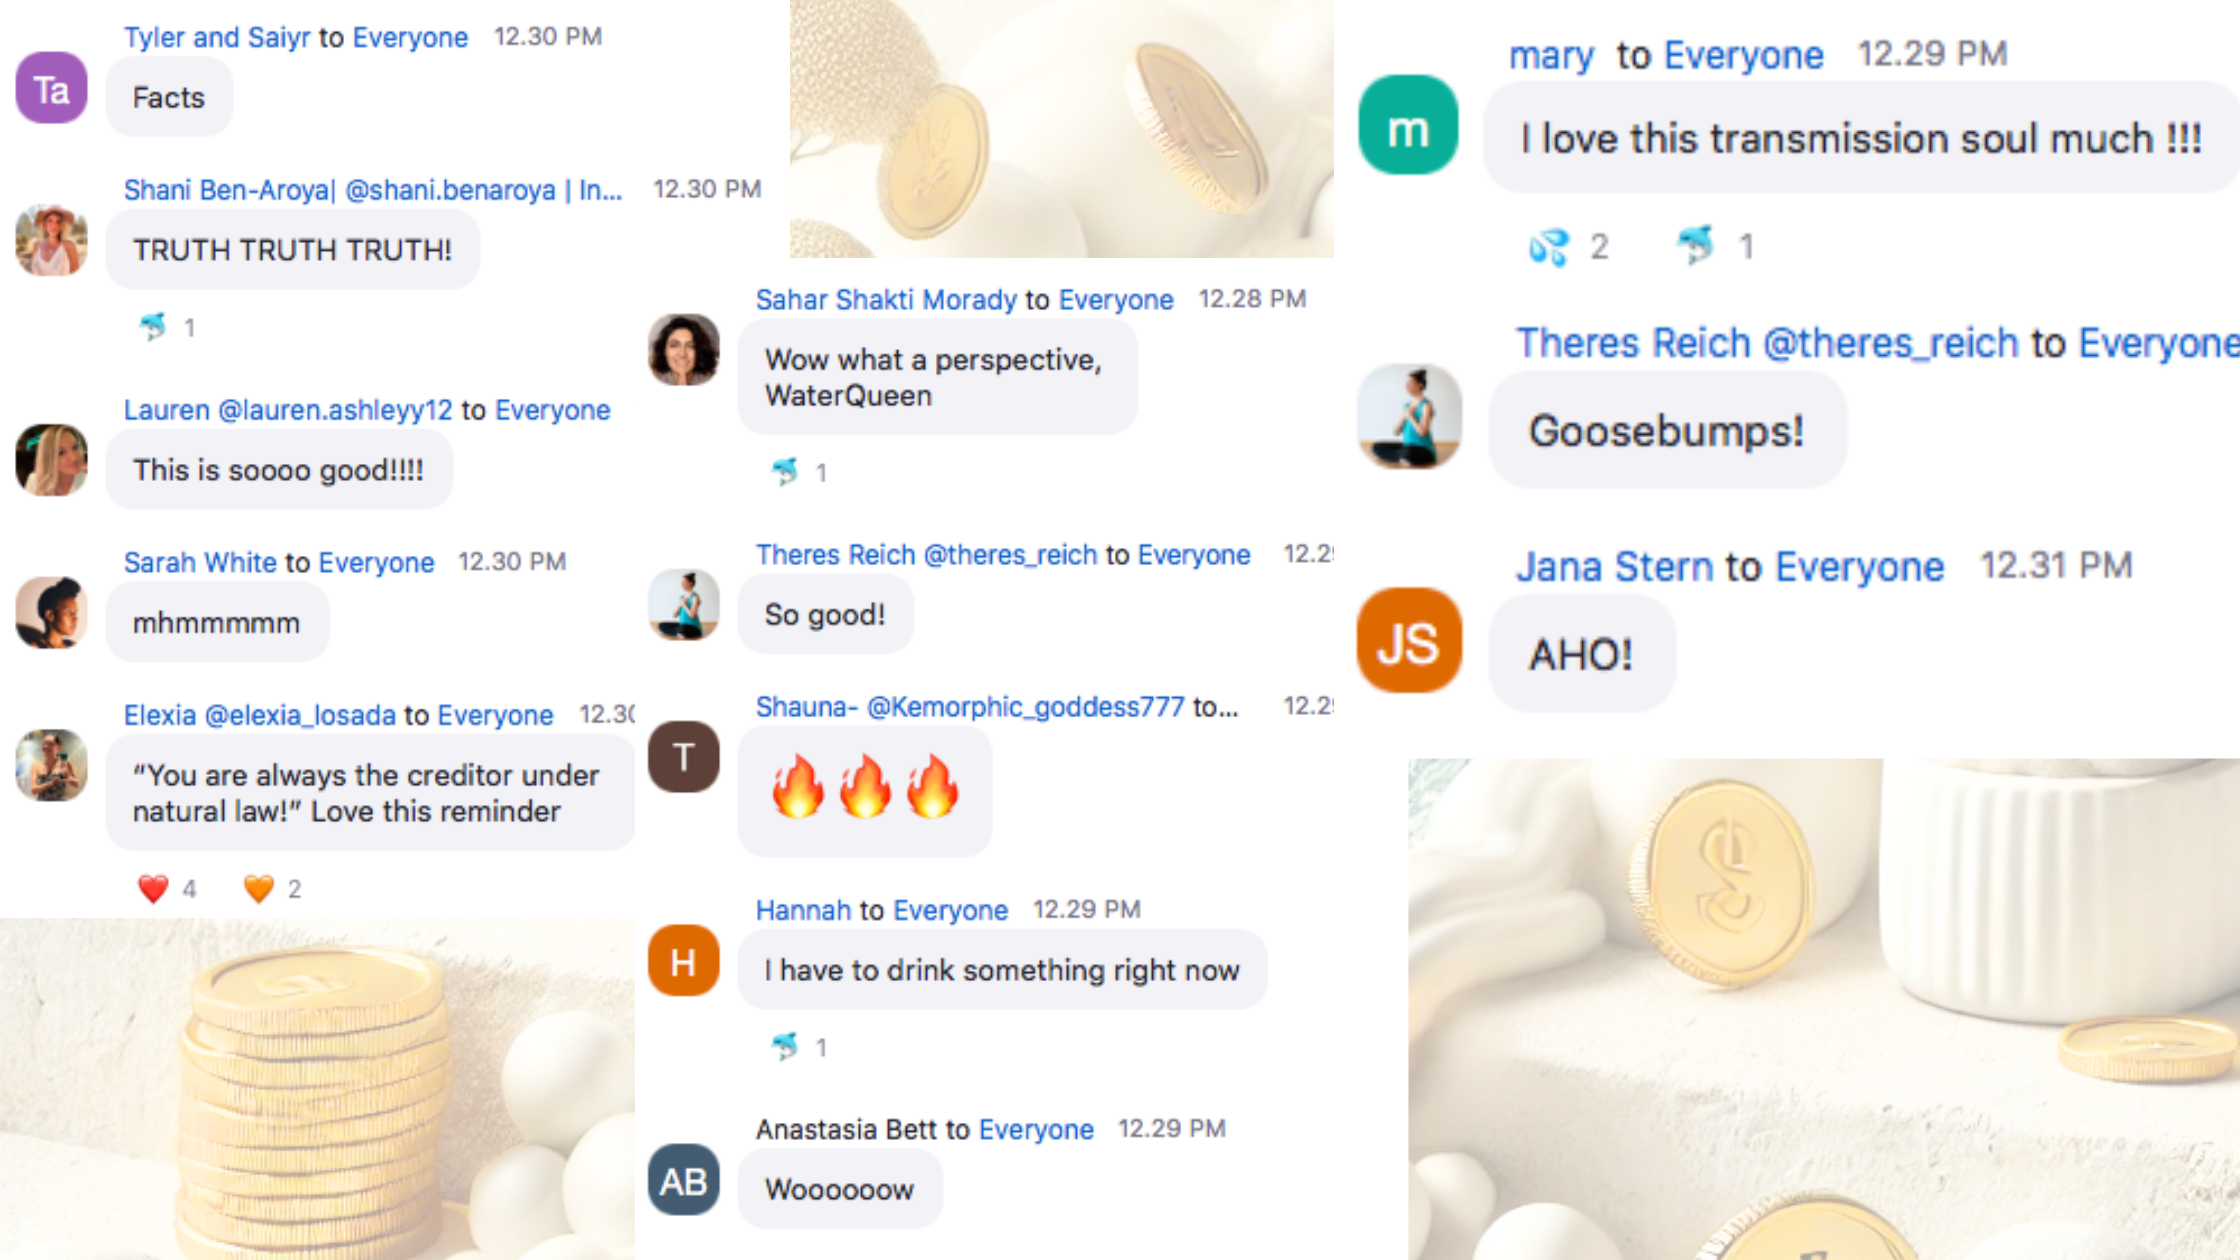
Task: Click water droplets reaction on mary's message
Action: pyautogui.click(x=1549, y=246)
